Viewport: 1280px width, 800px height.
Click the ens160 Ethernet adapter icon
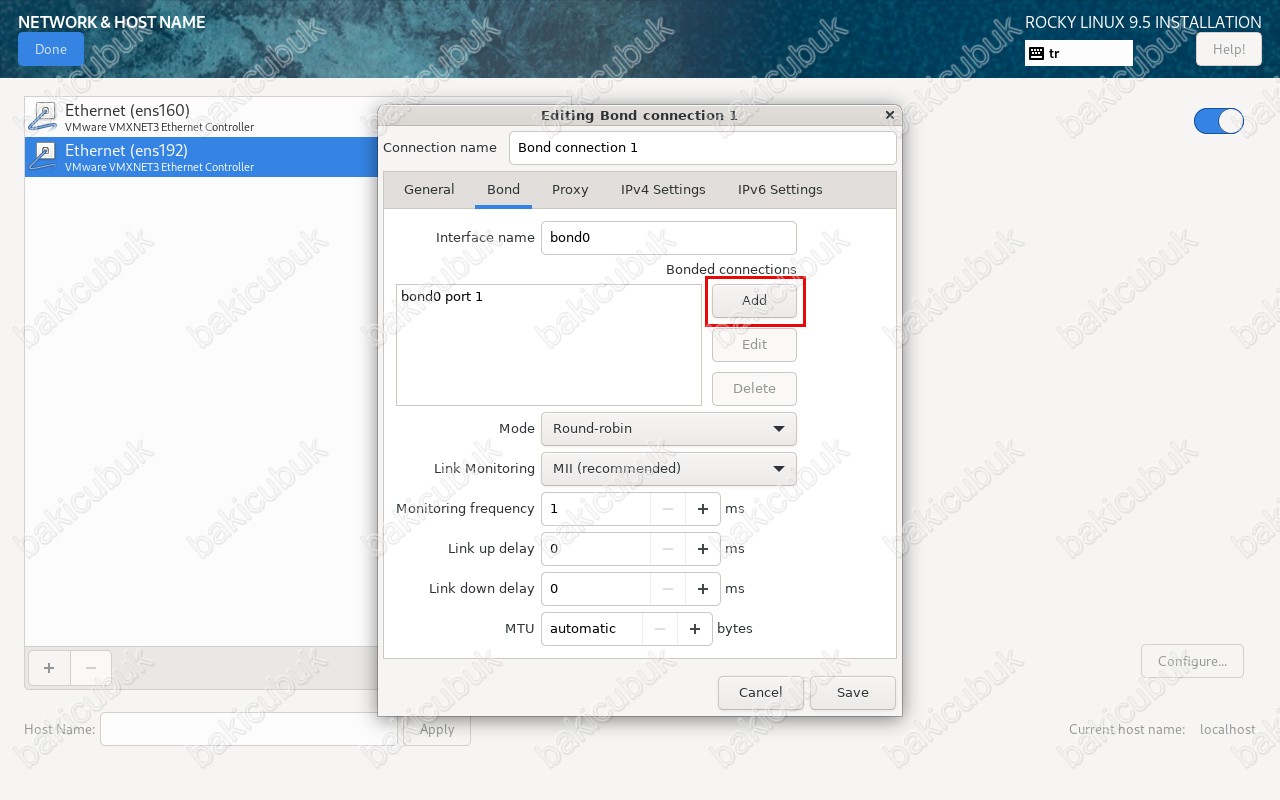(42, 117)
